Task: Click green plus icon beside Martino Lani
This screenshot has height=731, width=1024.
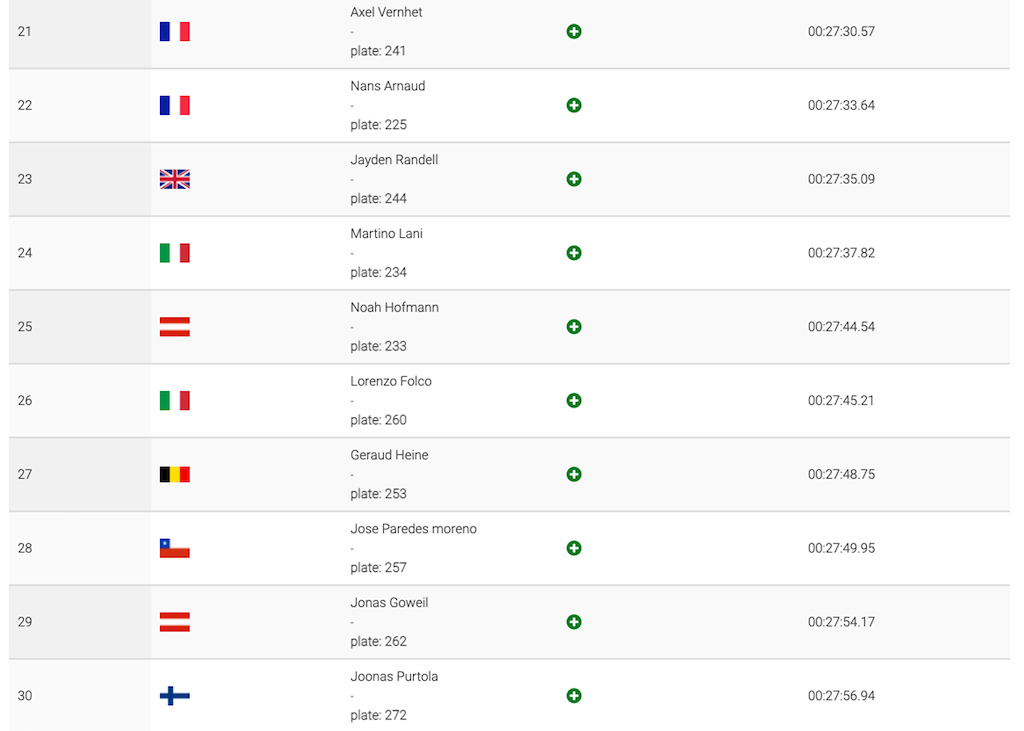Action: (x=573, y=253)
